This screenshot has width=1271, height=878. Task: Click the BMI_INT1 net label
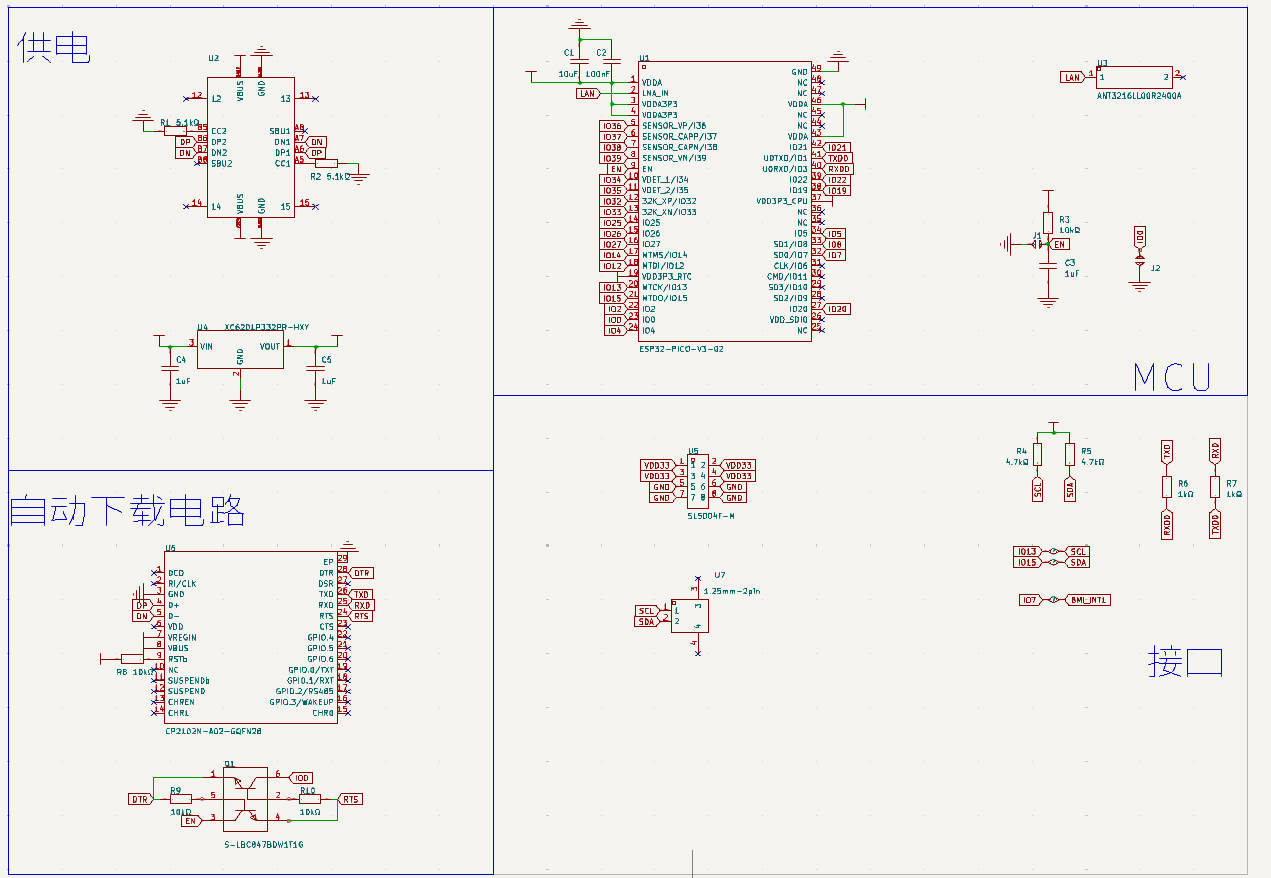[1089, 600]
